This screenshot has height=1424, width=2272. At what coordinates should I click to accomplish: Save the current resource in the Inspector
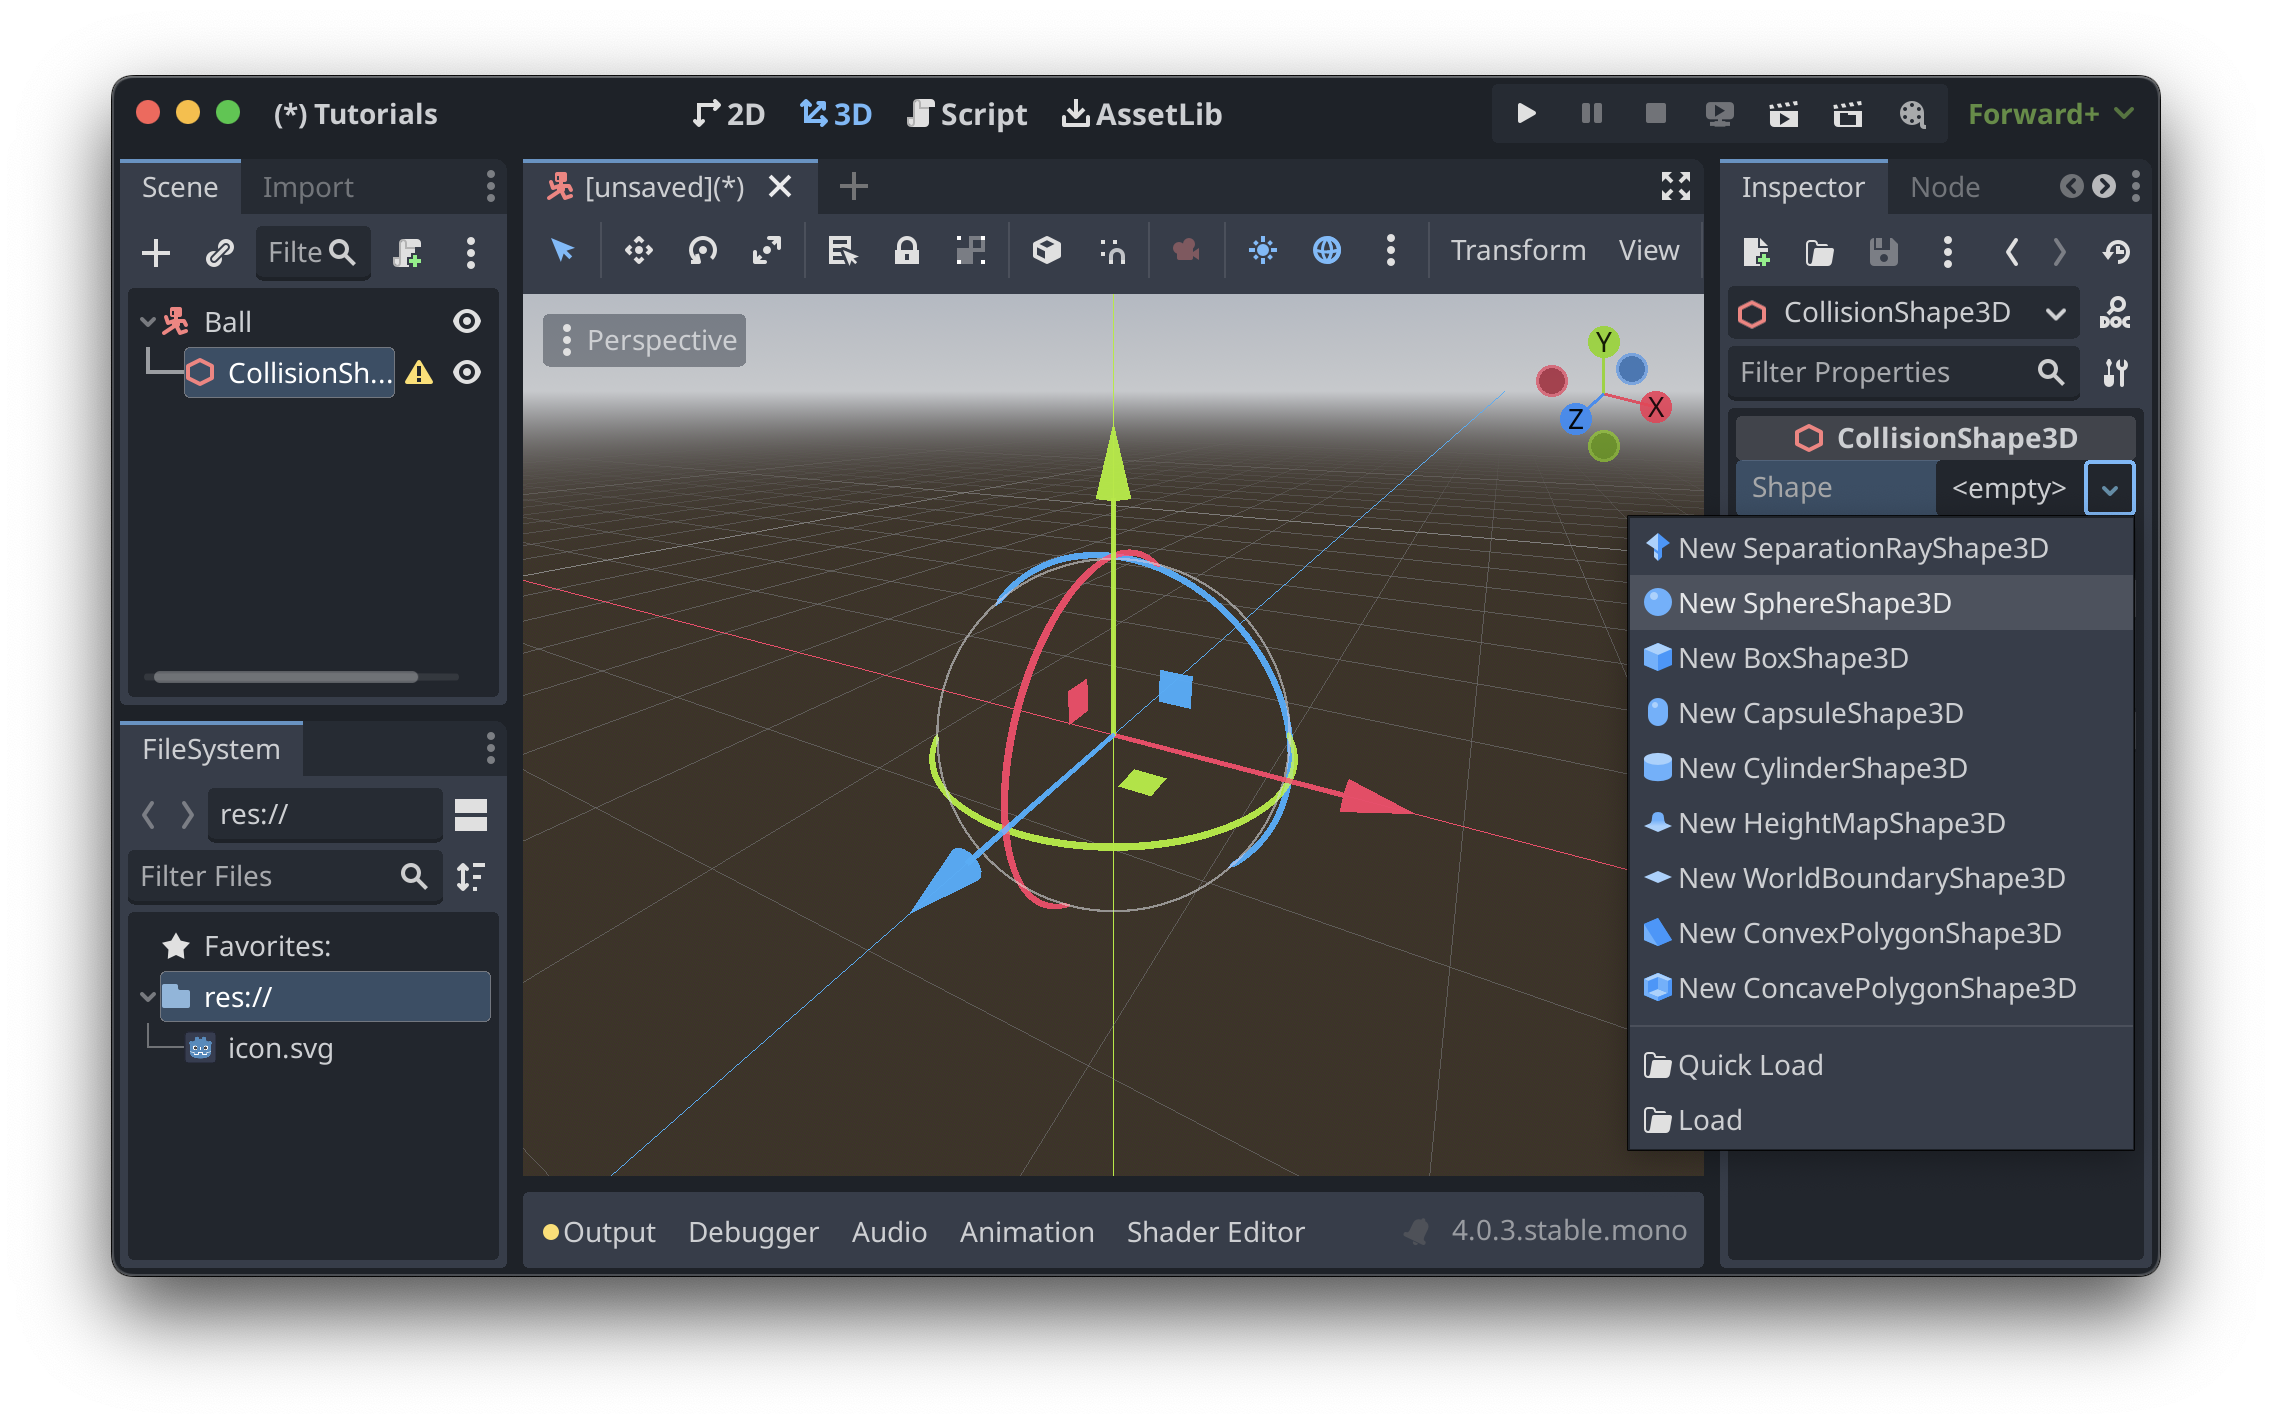click(x=1884, y=252)
